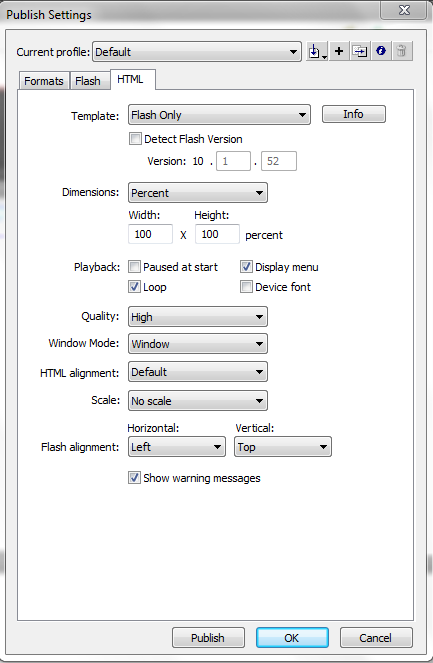
Task: Click the Width input field
Action: coord(150,234)
